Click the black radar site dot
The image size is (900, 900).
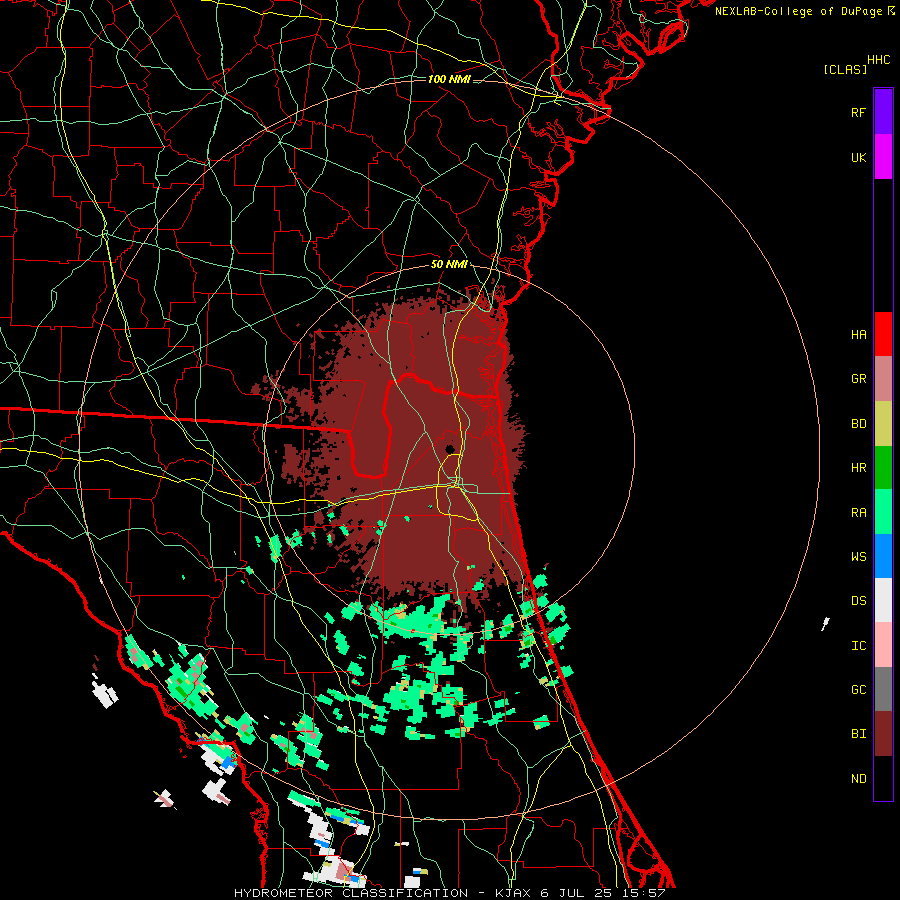[x=450, y=449]
